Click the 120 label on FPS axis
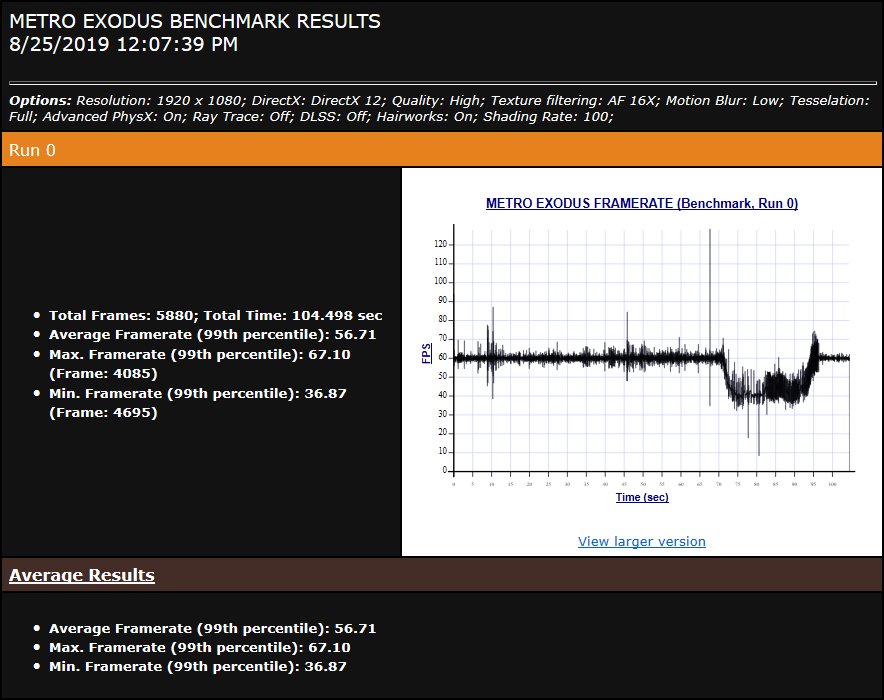The width and height of the screenshot is (884, 700). [440, 244]
